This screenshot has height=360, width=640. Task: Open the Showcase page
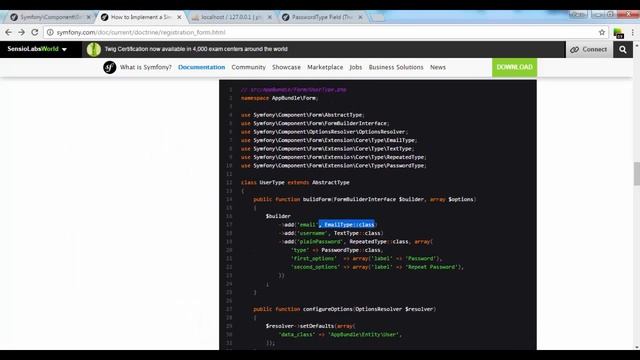(286, 67)
